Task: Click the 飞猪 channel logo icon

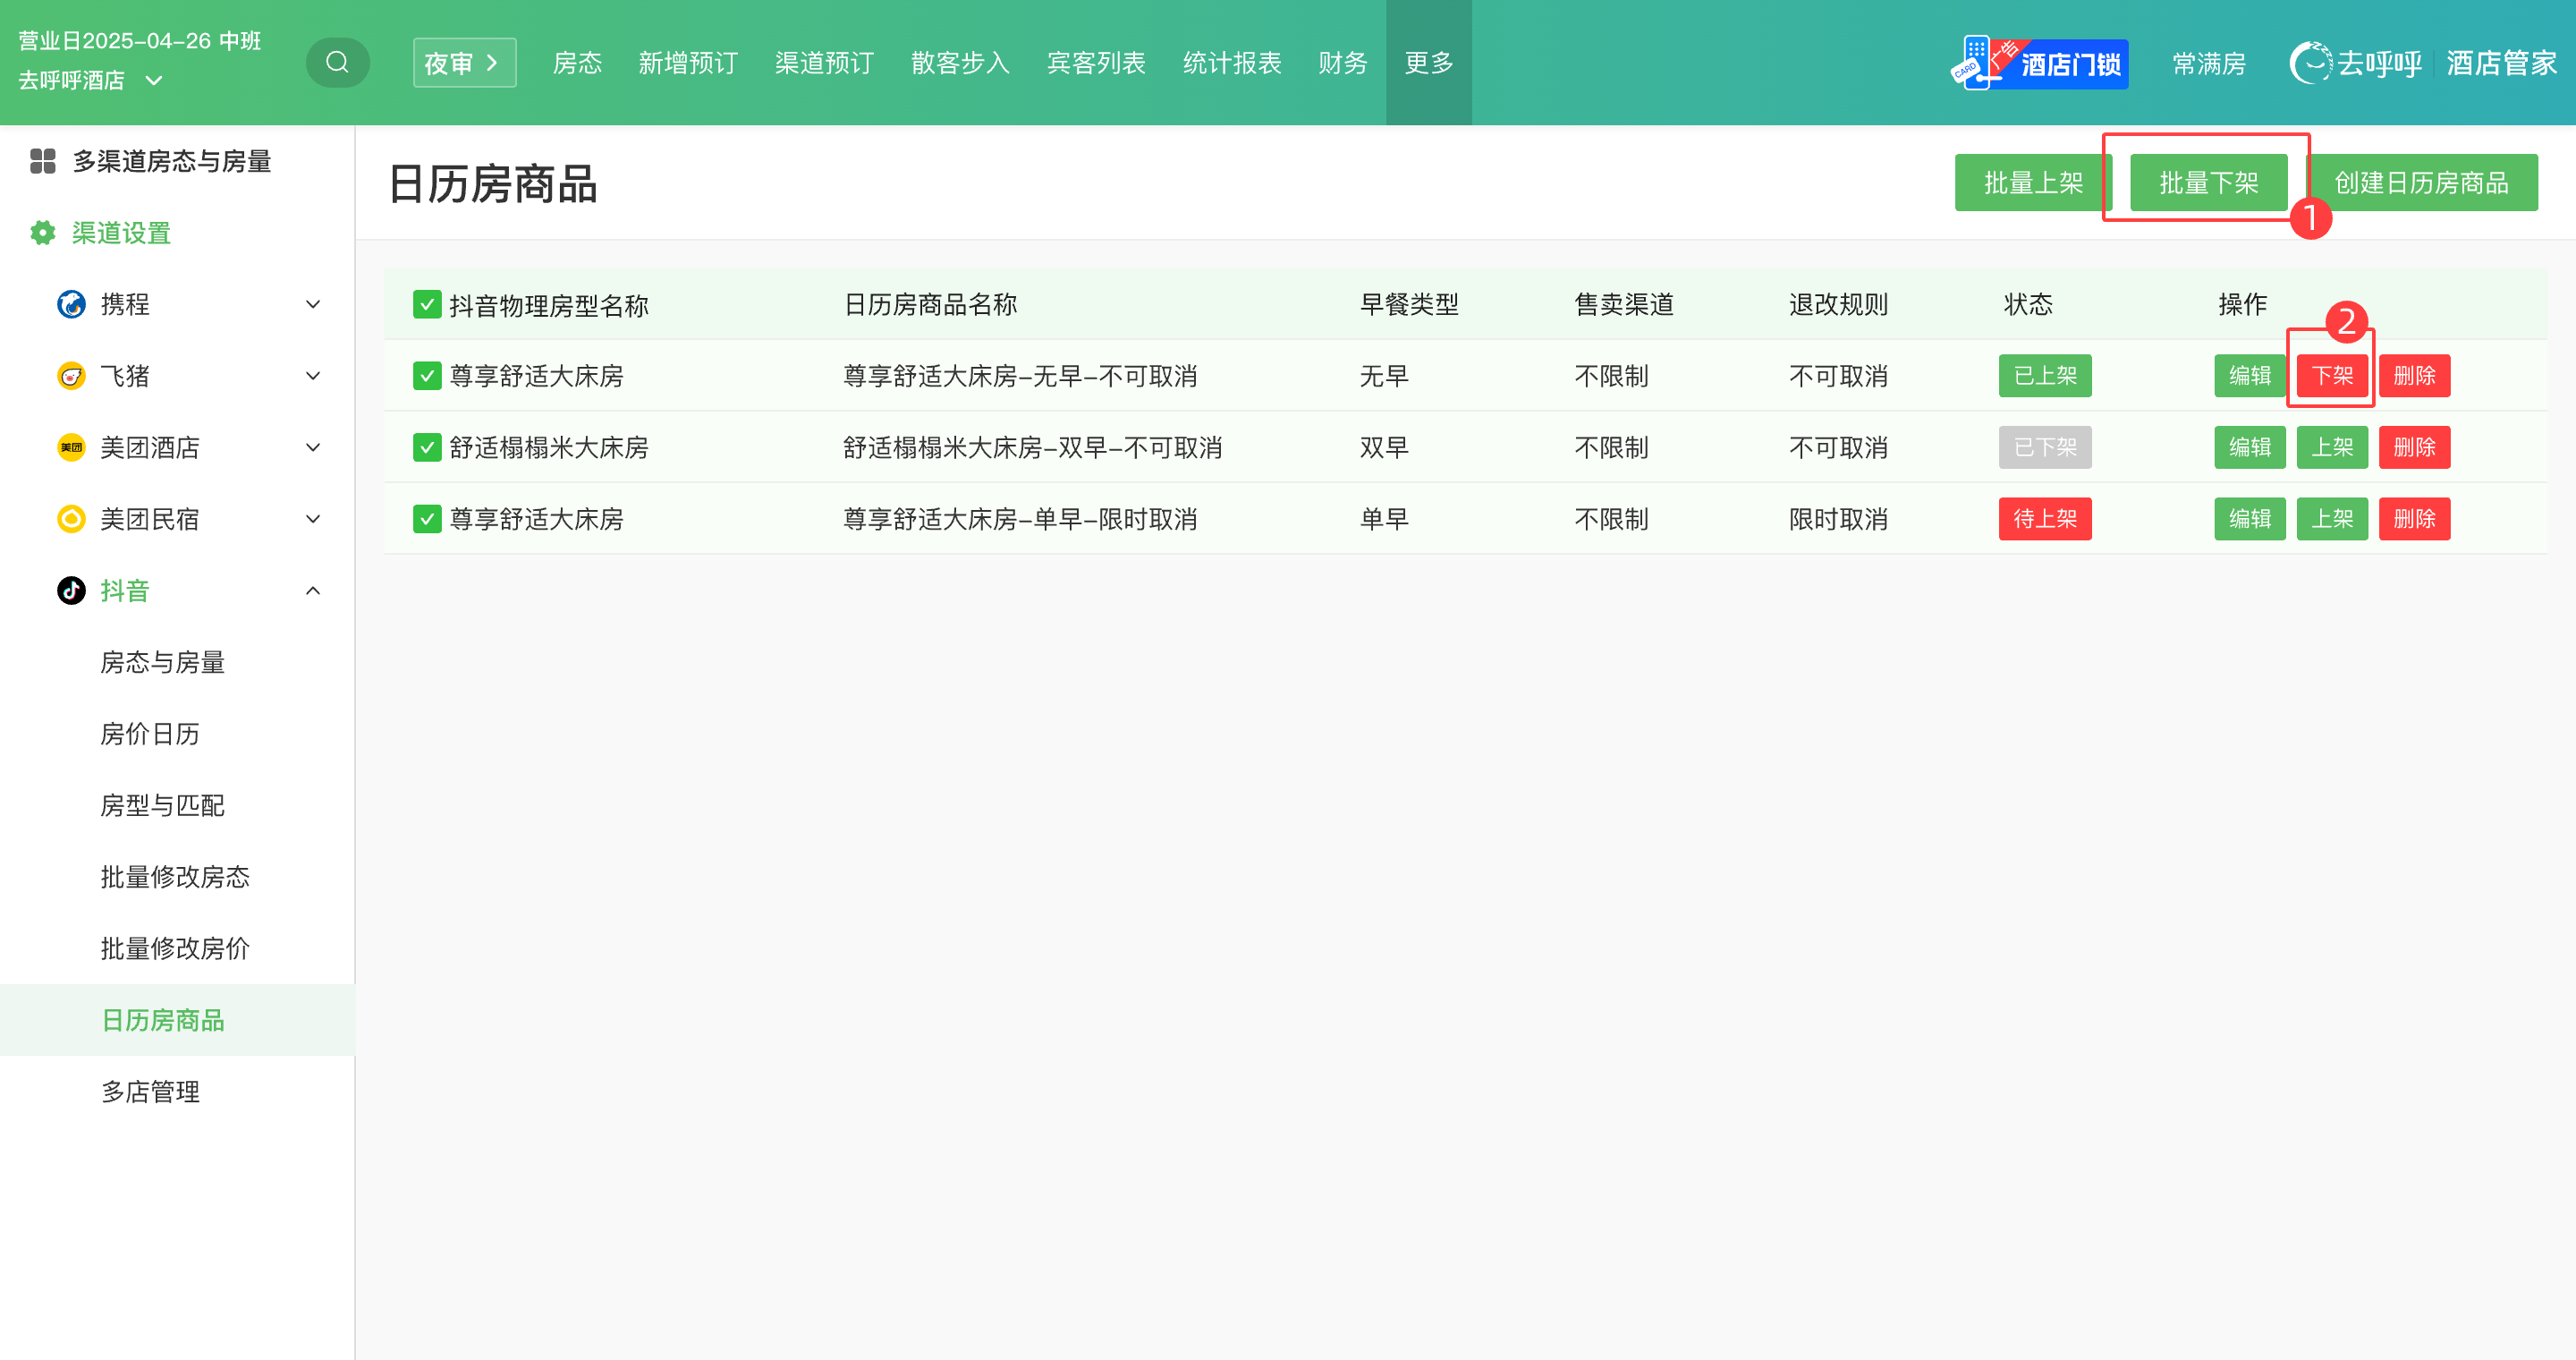Action: [71, 376]
